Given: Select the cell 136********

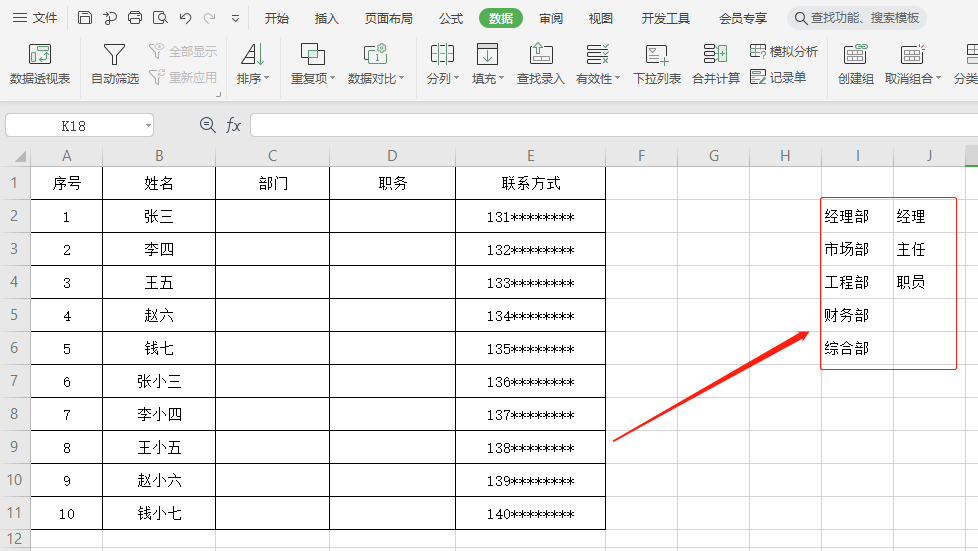Looking at the screenshot, I should click(530, 381).
